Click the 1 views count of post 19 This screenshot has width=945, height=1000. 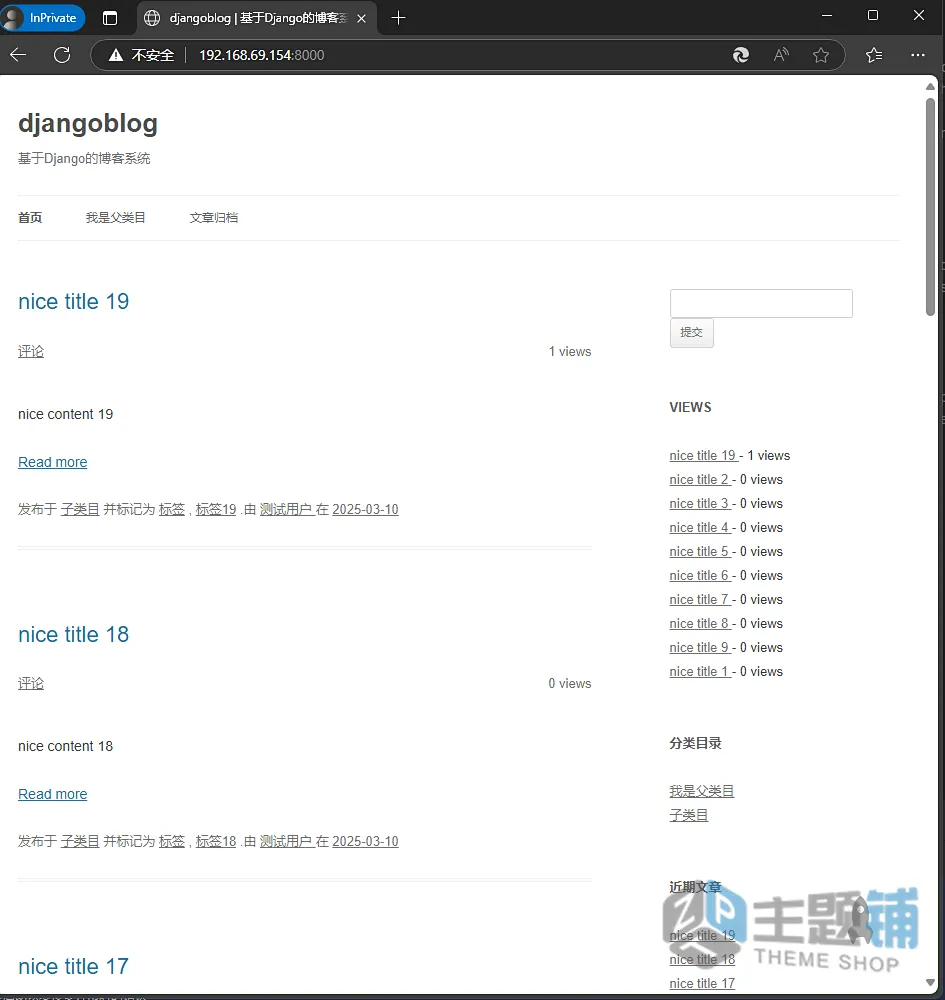(x=570, y=352)
